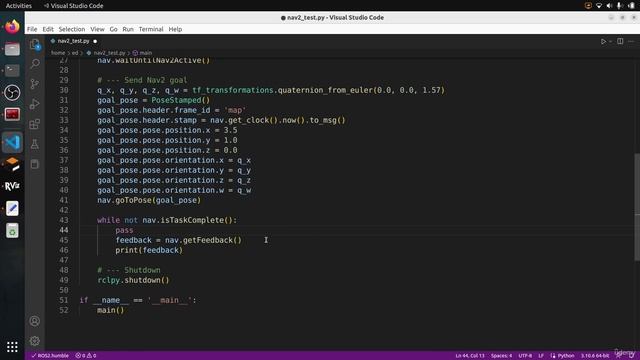Click 'main' symbol in the breadcrumb
This screenshot has height=360, width=640.
coord(146,53)
